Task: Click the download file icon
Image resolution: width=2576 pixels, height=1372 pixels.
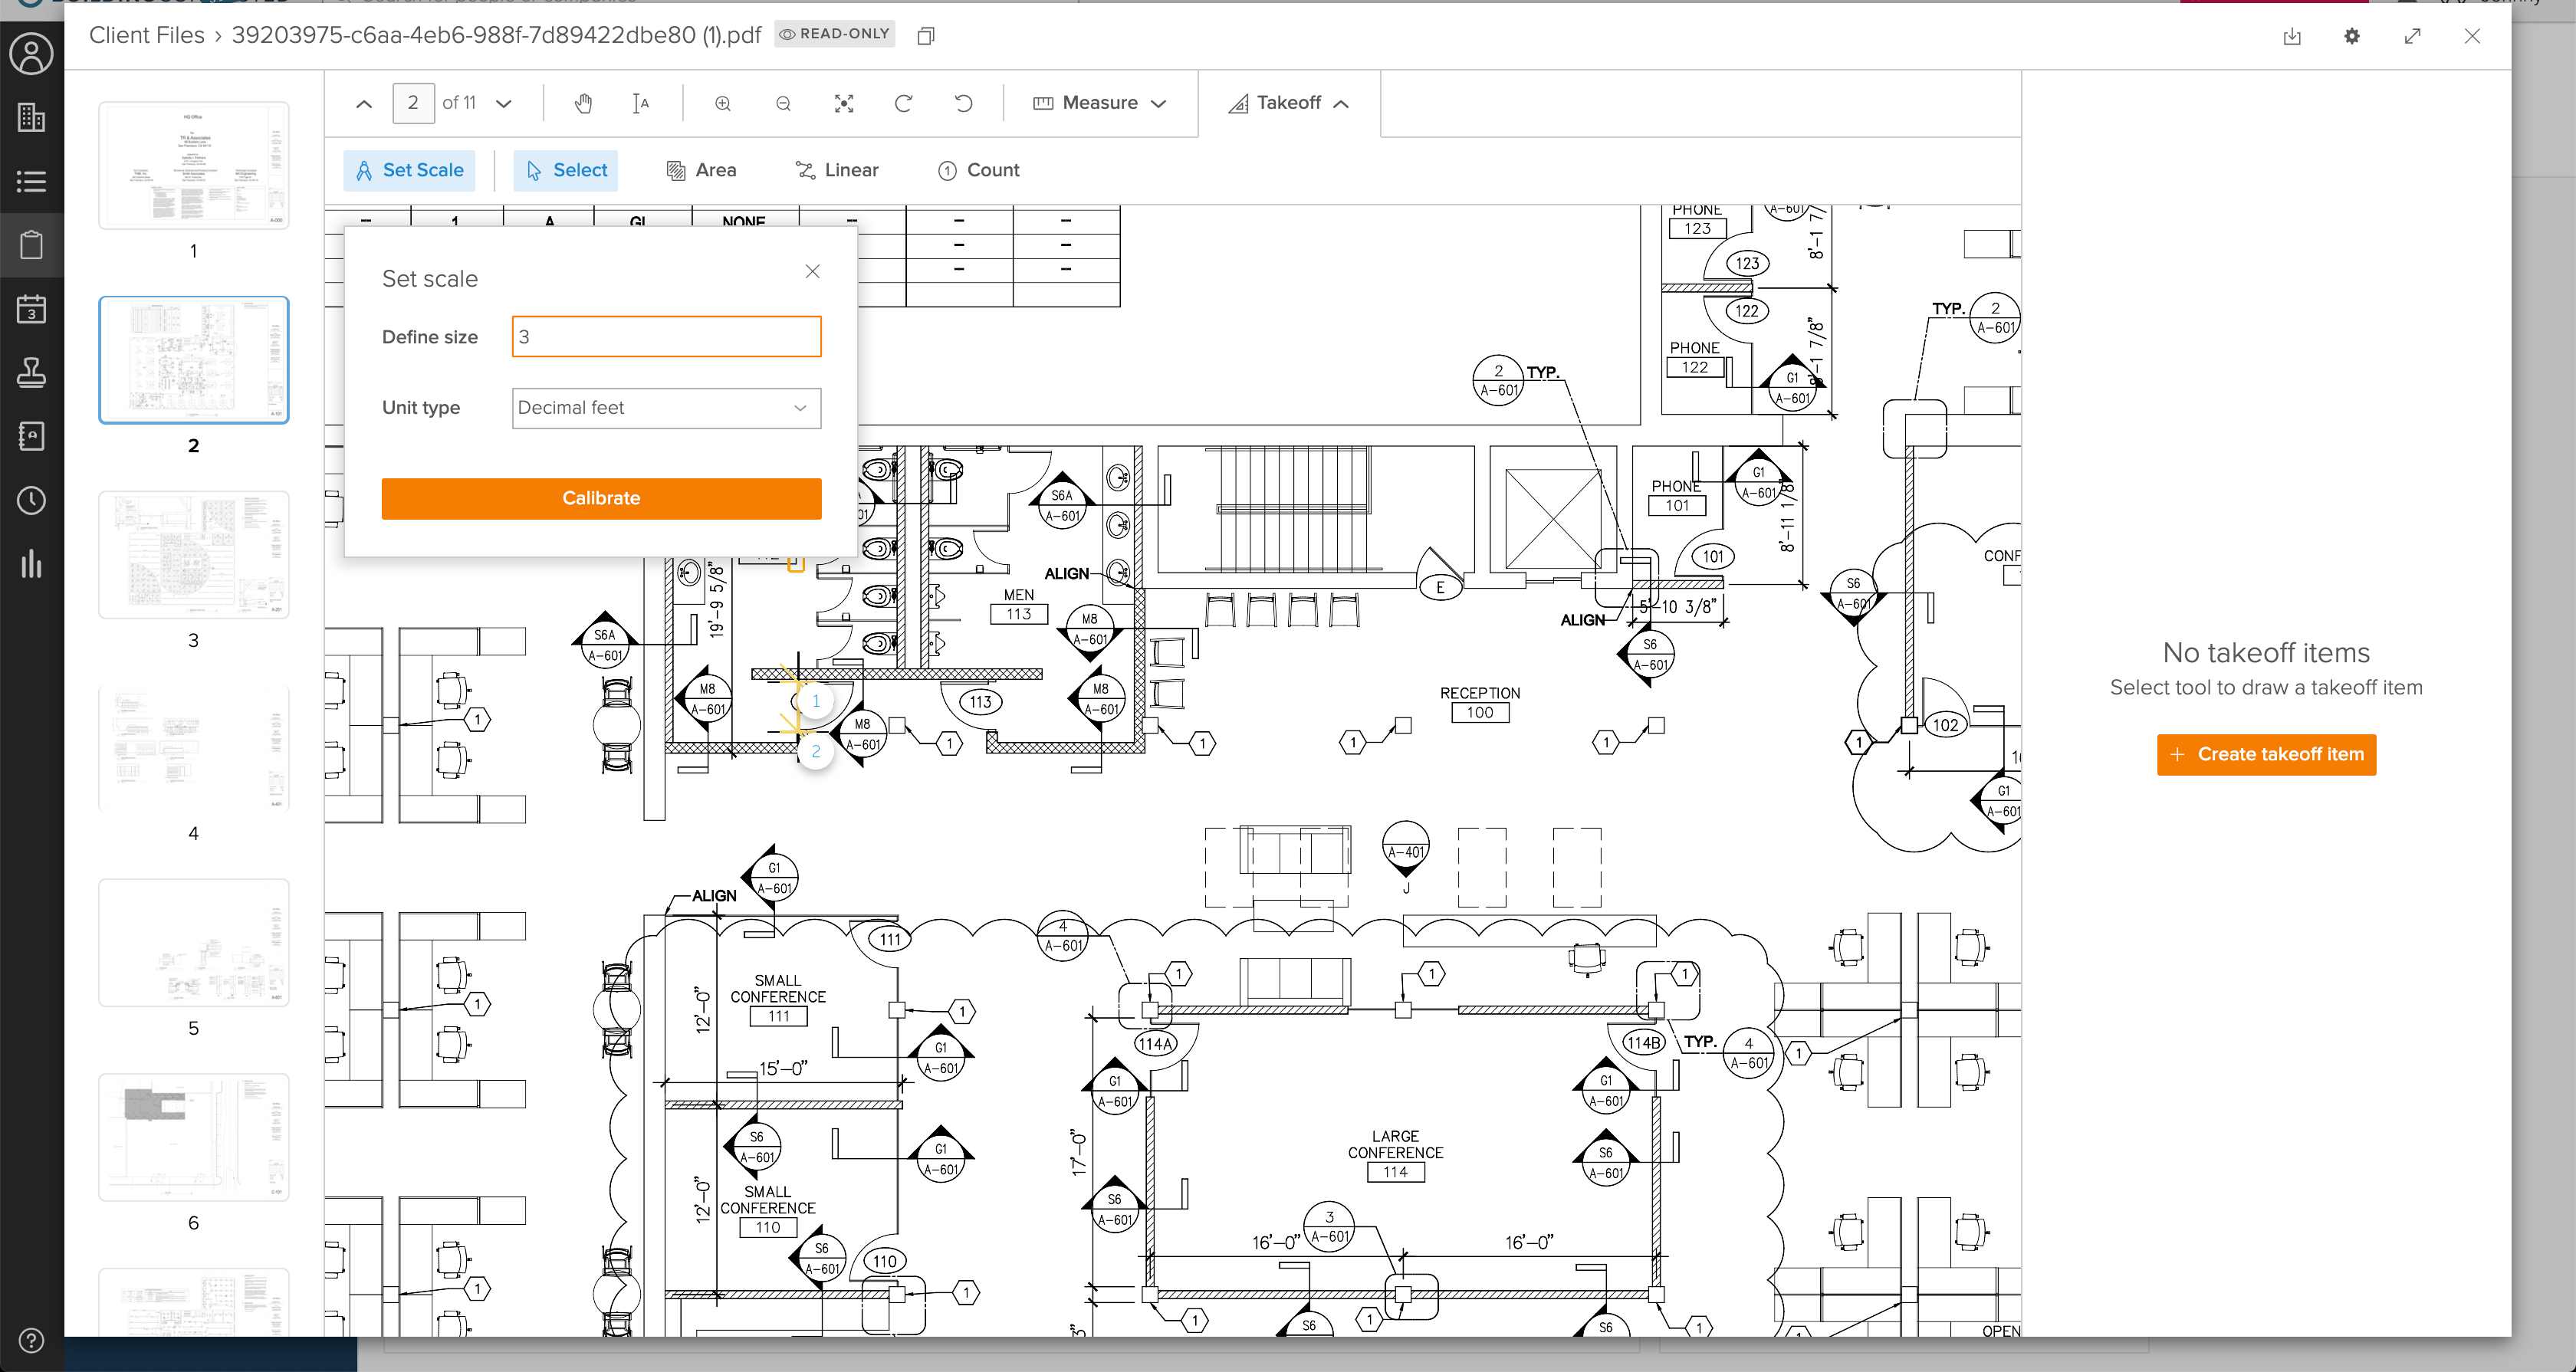Action: click(2292, 36)
